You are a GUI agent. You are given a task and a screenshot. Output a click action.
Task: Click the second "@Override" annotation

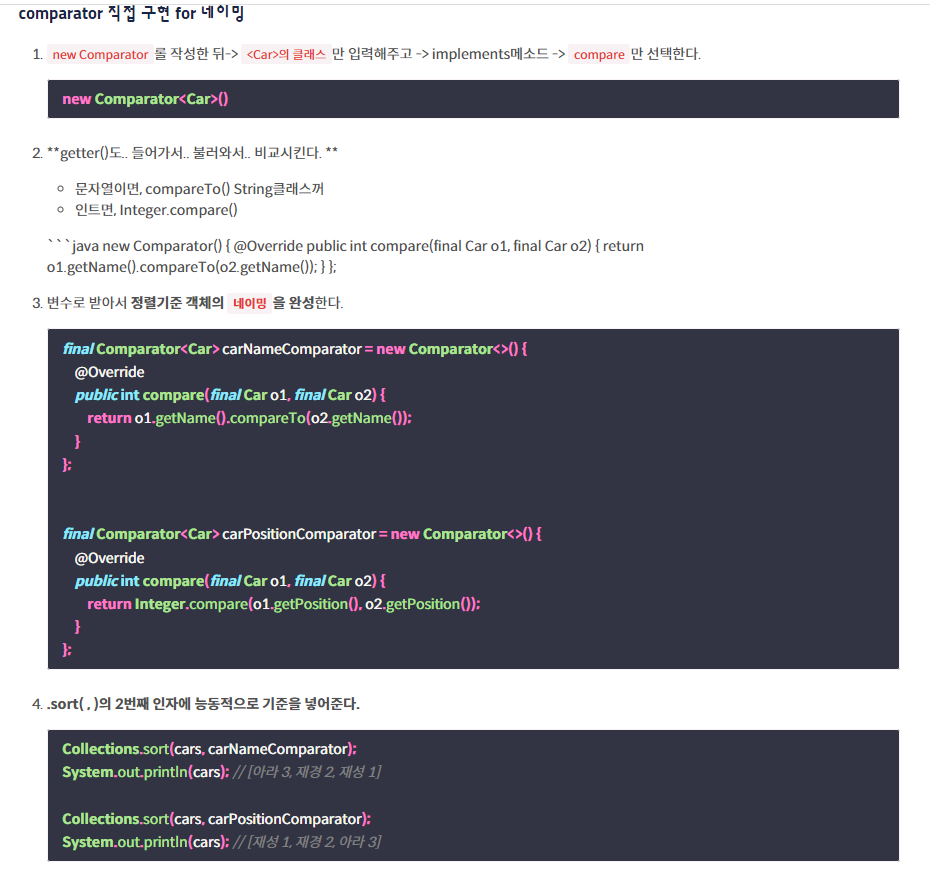point(110,558)
